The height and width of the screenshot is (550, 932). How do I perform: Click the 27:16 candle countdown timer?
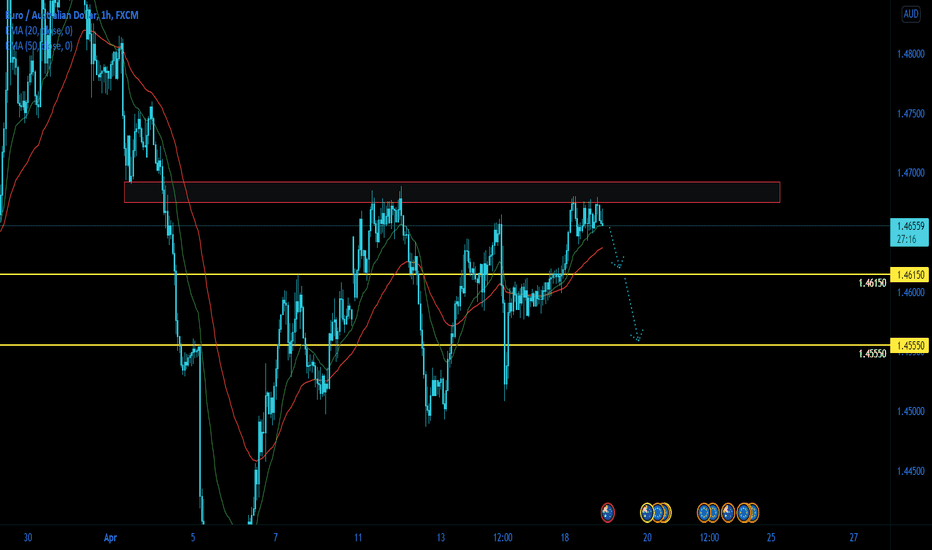906,239
